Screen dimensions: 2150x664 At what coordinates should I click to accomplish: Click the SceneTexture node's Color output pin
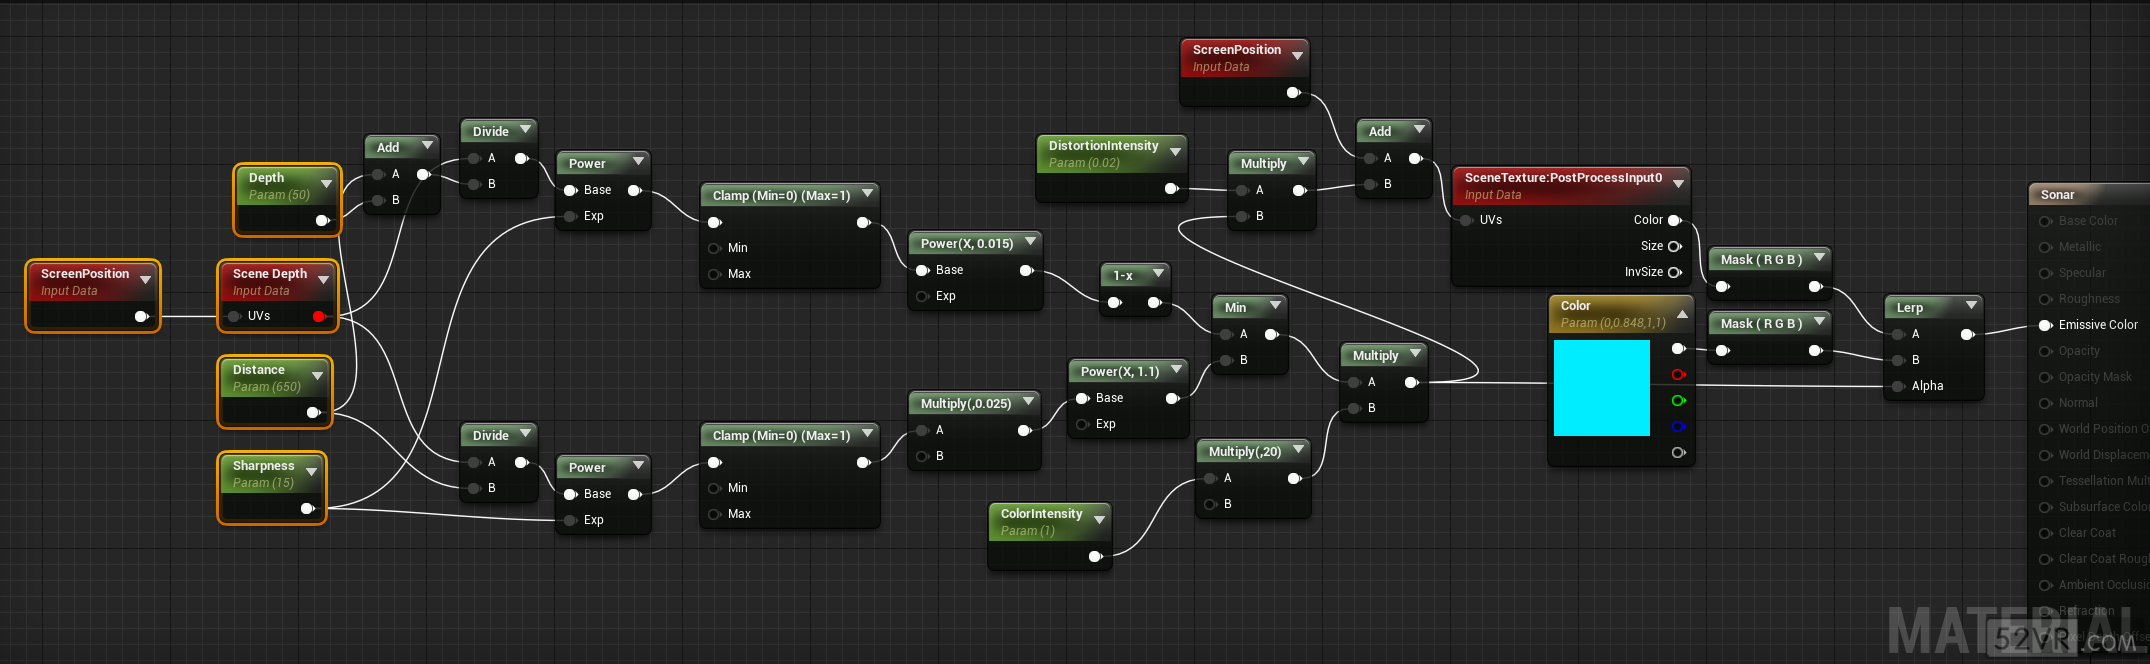point(1674,220)
